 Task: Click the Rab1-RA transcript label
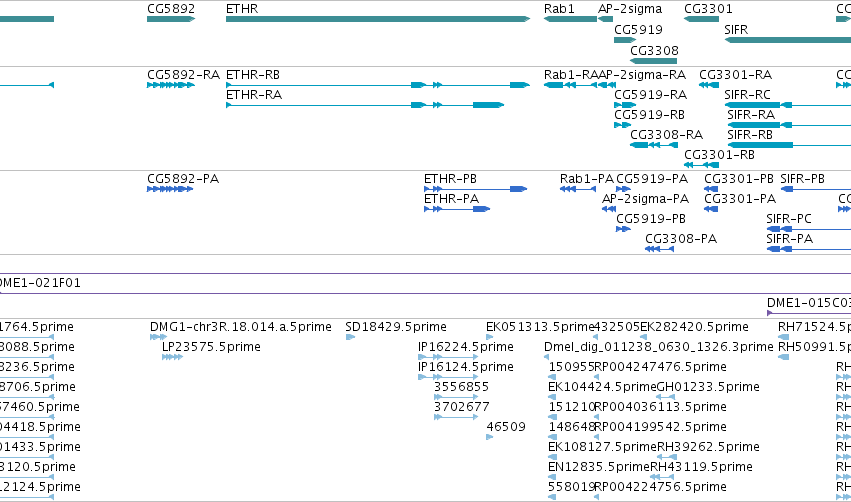click(571, 75)
